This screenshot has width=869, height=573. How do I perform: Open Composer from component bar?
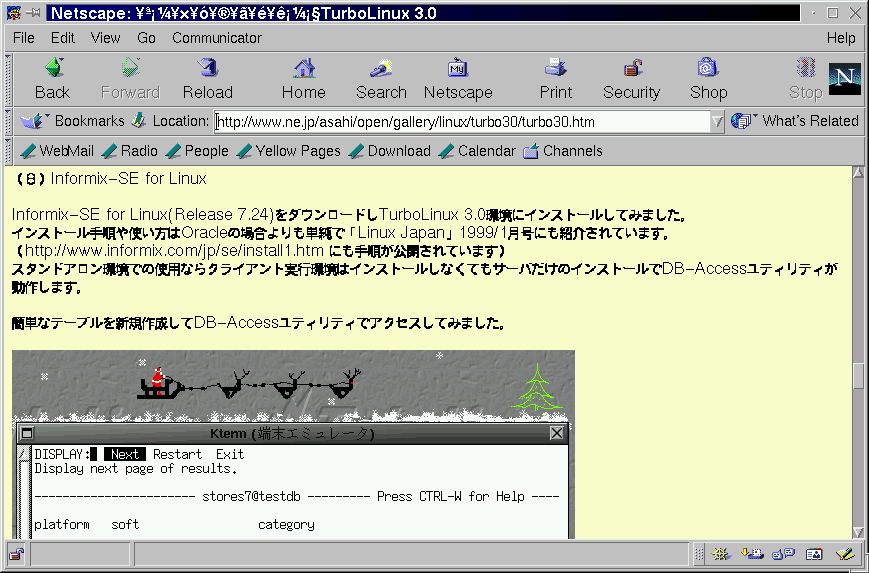click(x=845, y=554)
